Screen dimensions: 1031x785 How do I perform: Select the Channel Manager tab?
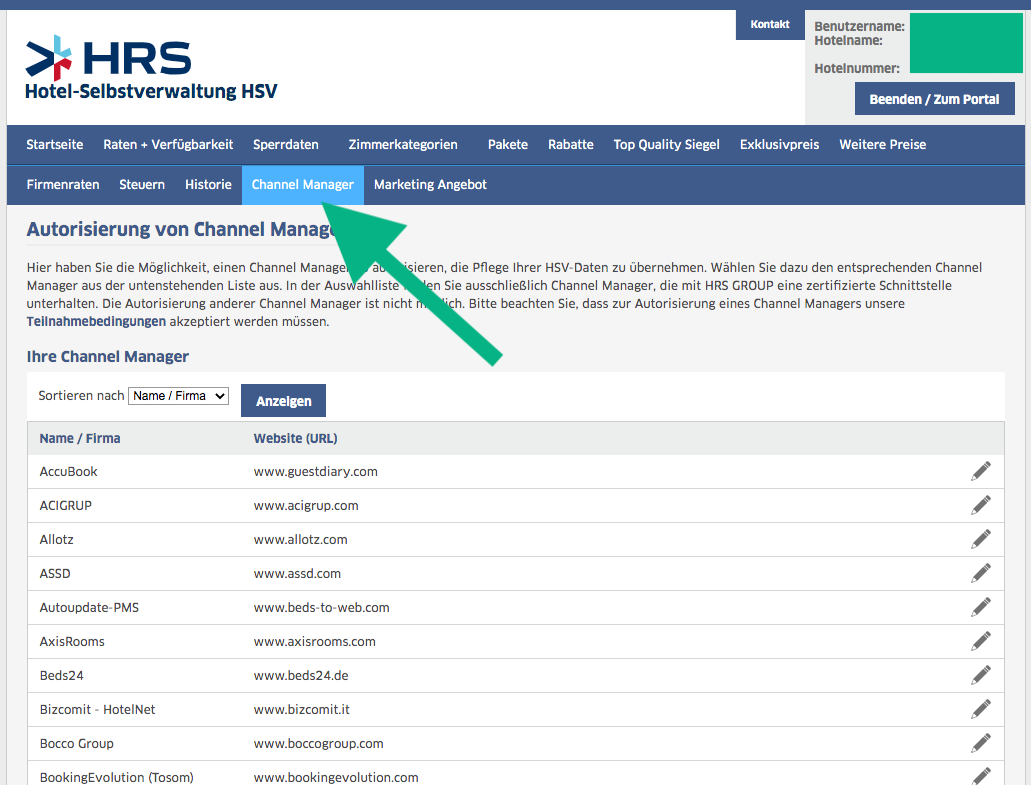pos(302,185)
